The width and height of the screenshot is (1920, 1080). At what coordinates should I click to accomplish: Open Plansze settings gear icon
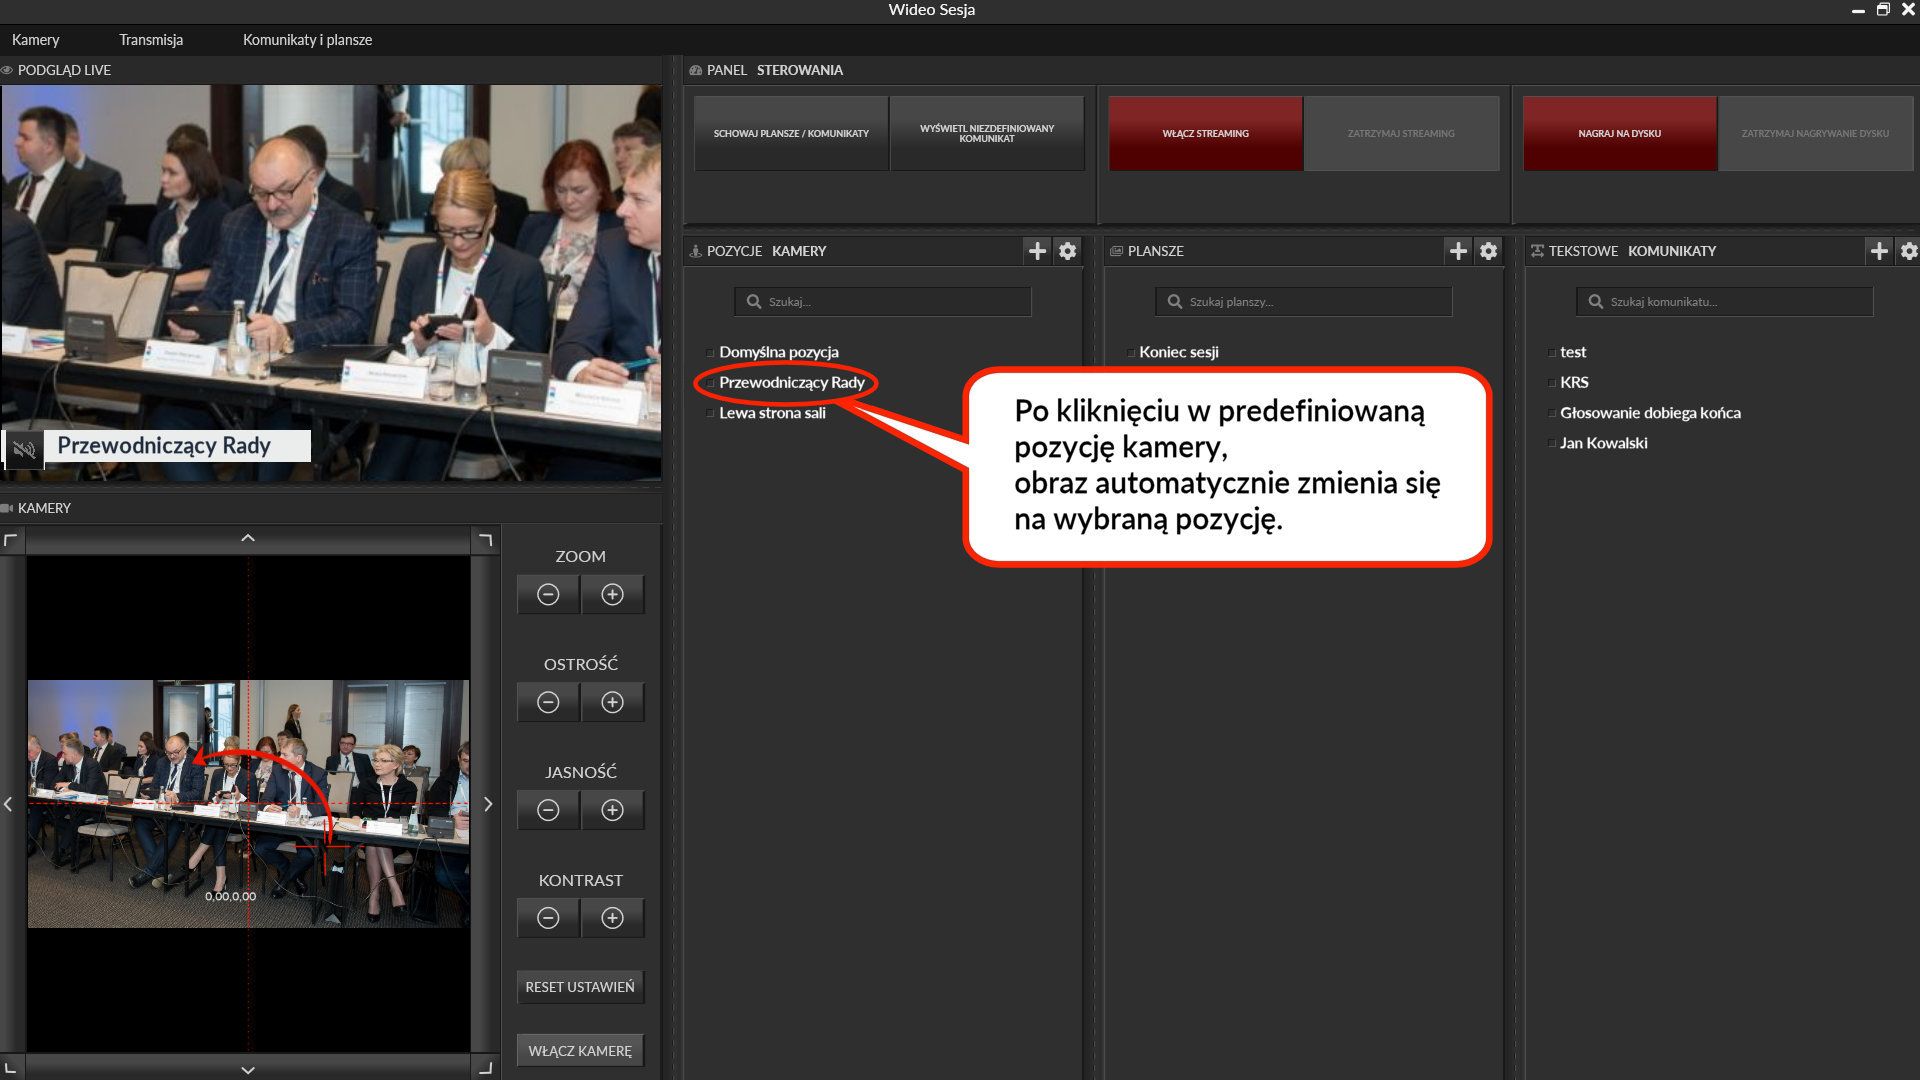coord(1489,251)
